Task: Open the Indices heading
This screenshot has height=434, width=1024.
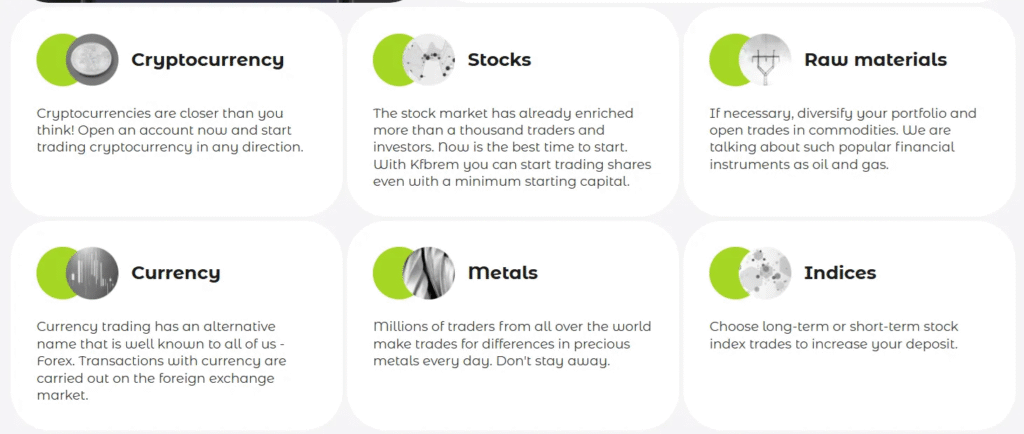Action: point(839,273)
